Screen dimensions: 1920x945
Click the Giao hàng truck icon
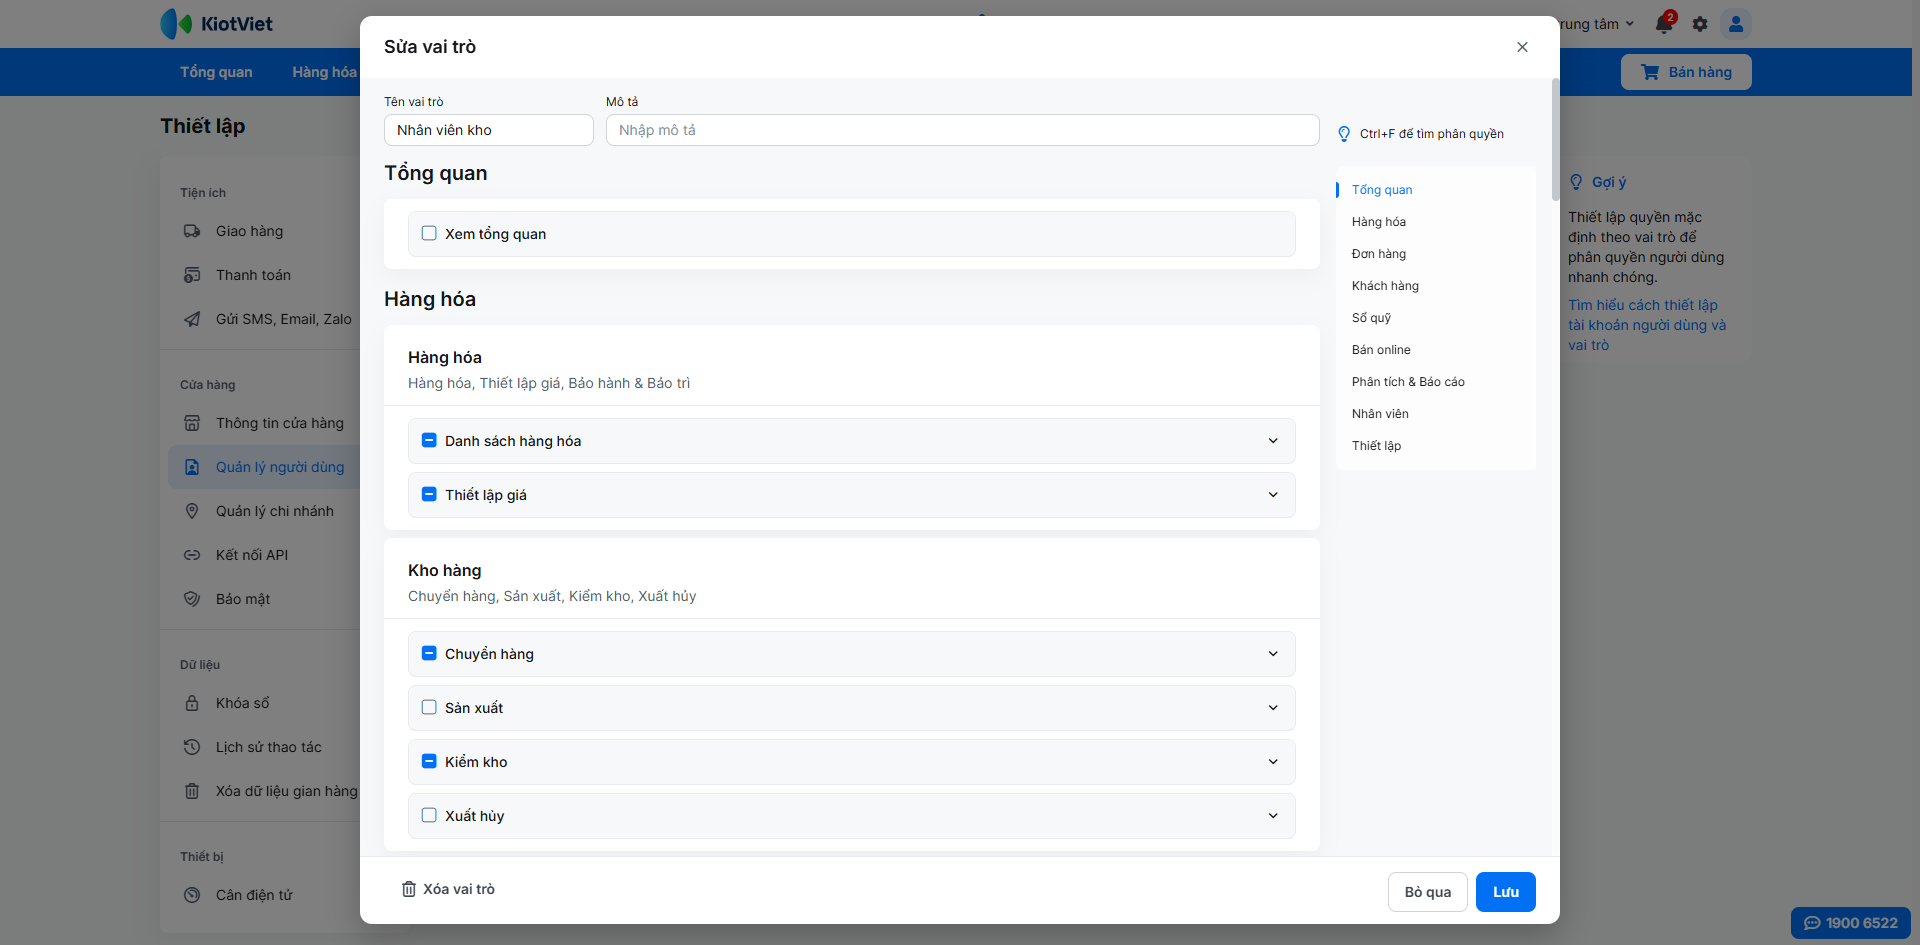tap(192, 231)
